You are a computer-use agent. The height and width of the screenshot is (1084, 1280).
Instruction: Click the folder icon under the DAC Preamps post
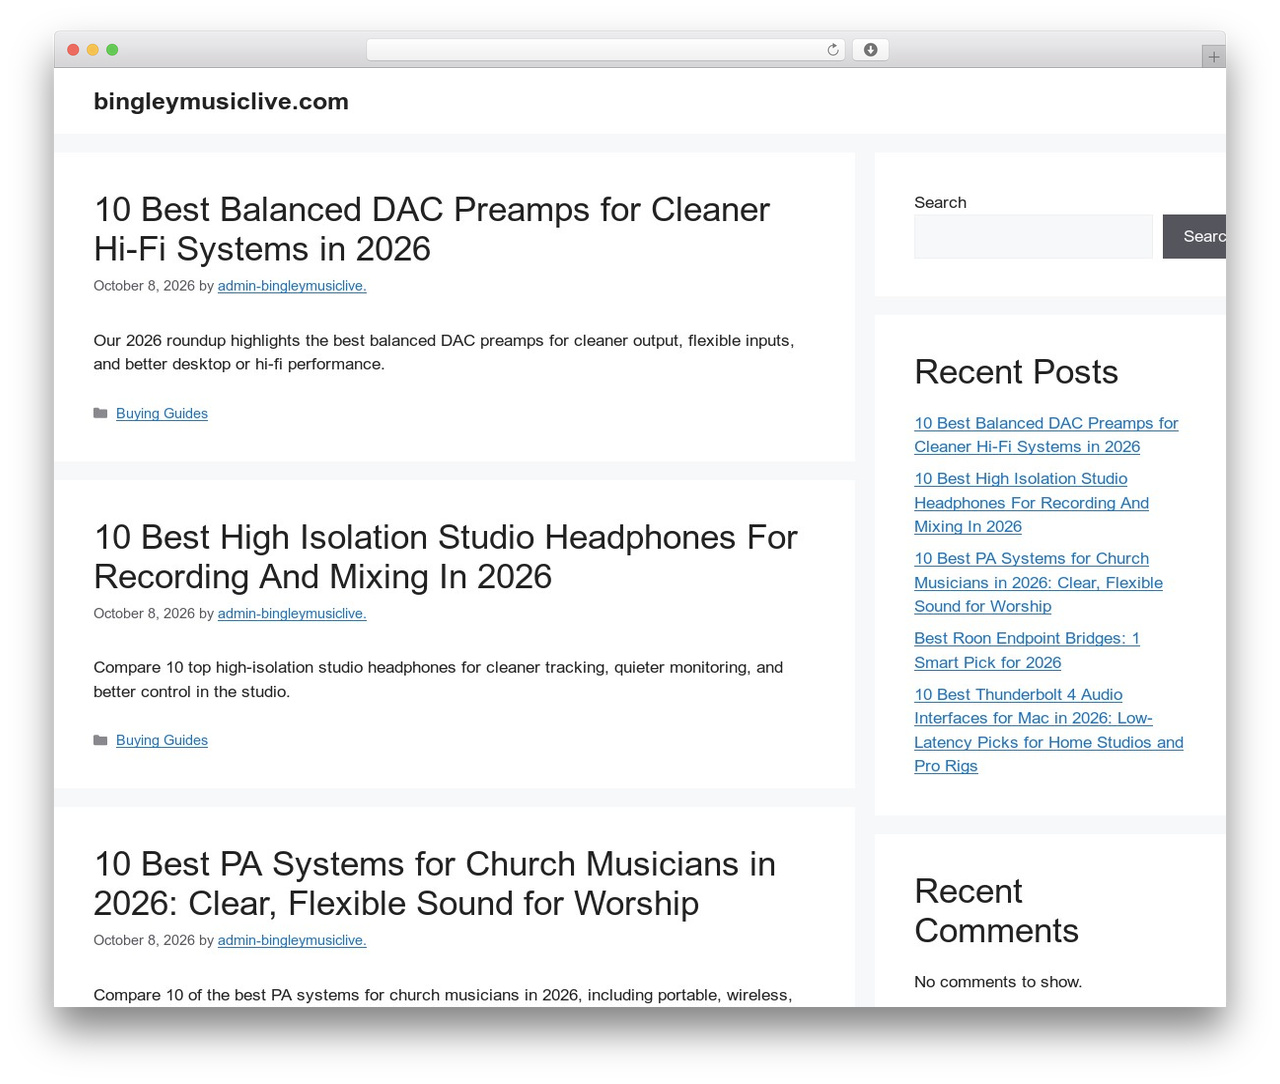100,413
